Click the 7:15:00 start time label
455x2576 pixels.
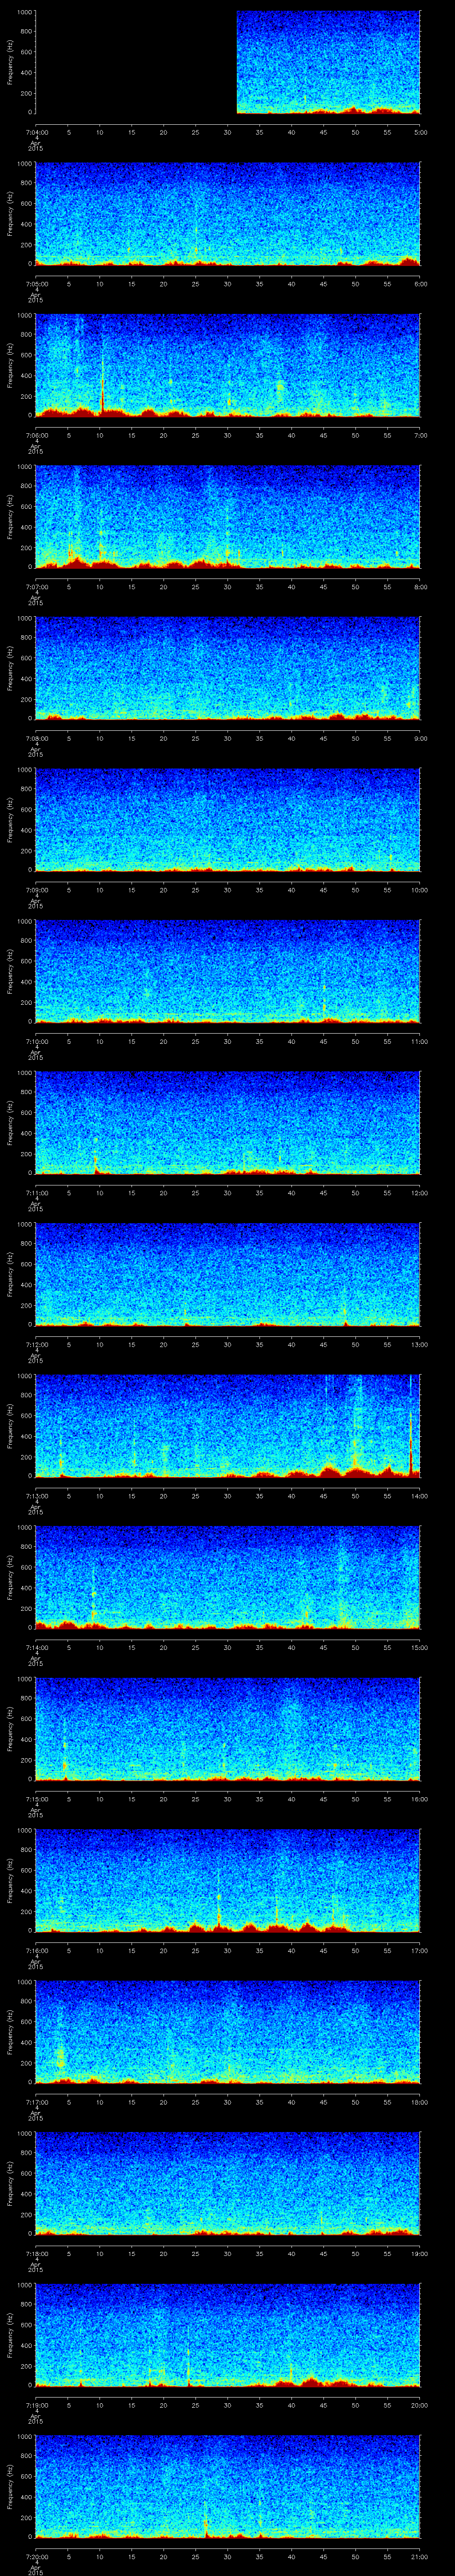(x=36, y=1799)
